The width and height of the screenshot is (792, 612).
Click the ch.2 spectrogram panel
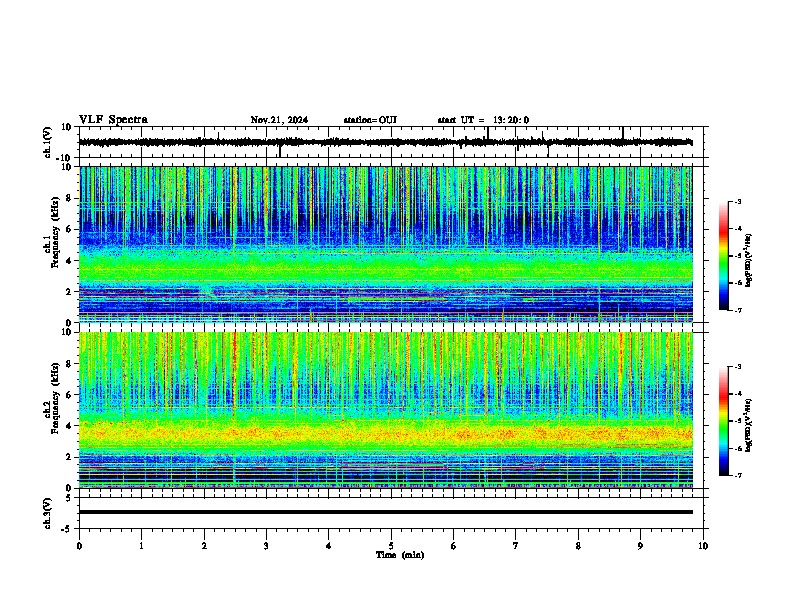pos(386,410)
